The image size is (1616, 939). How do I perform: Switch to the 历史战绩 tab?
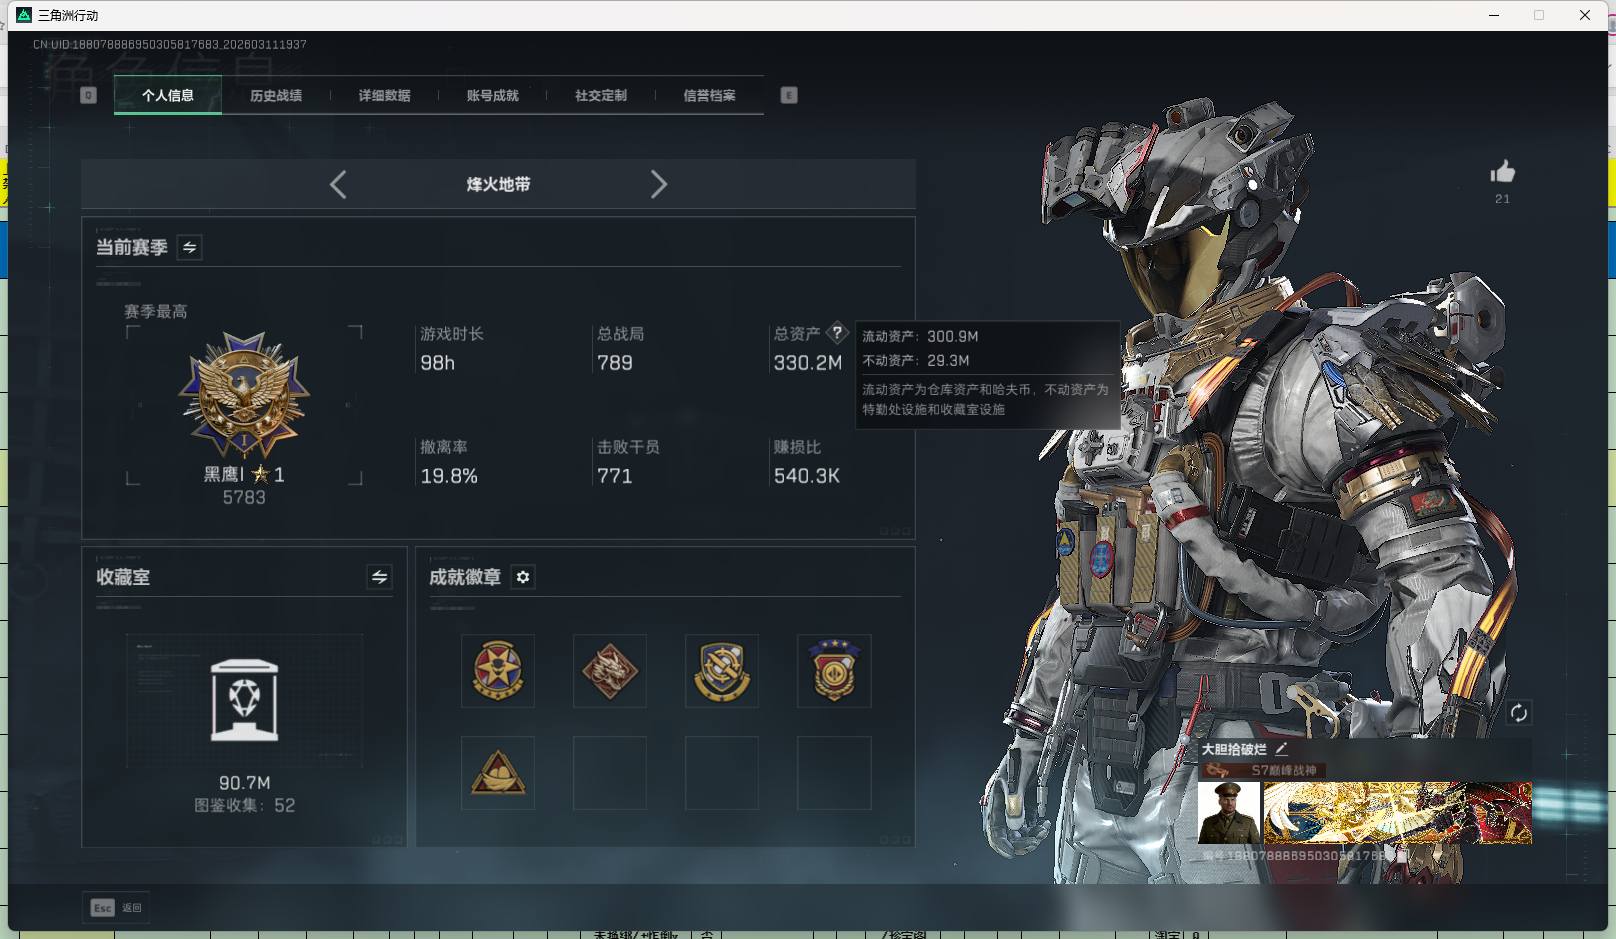(276, 95)
